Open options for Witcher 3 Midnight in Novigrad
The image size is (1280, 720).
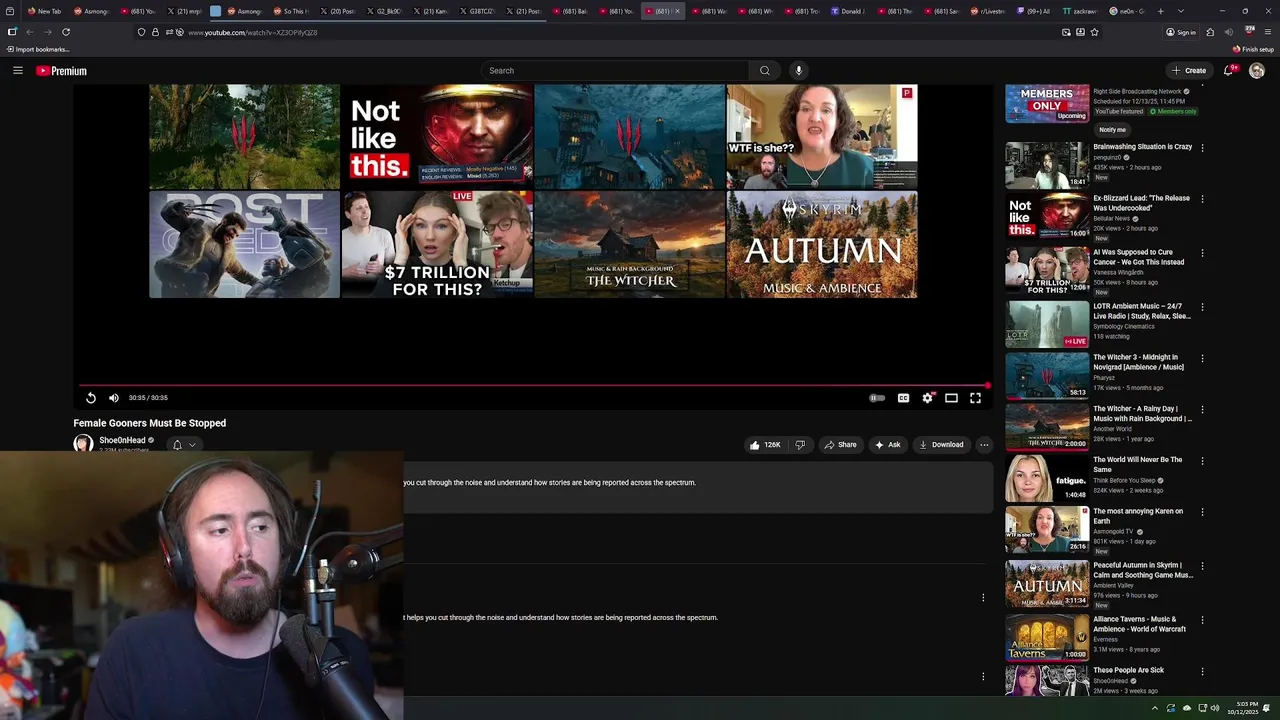tap(1202, 358)
